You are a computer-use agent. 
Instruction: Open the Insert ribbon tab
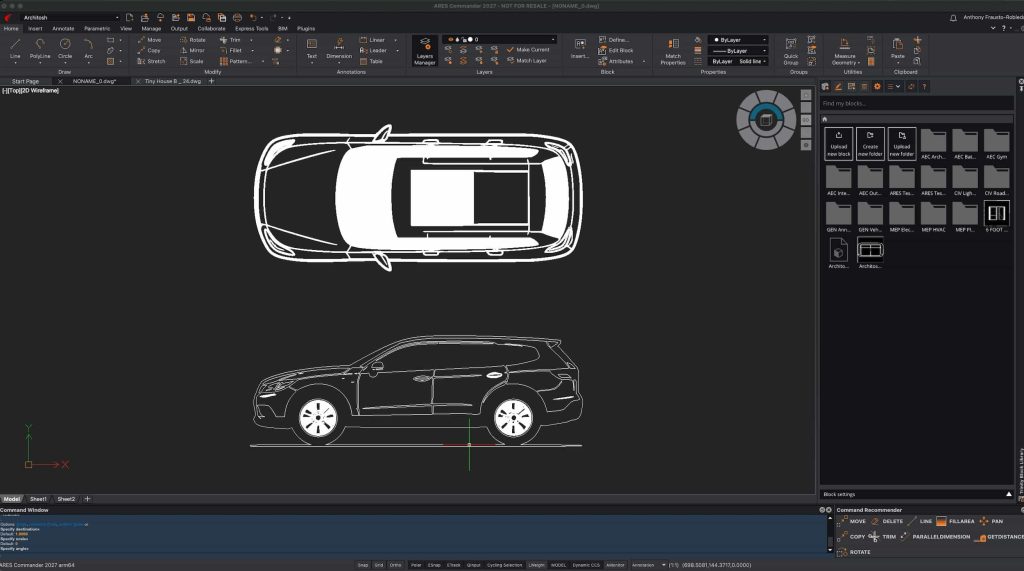(x=35, y=29)
